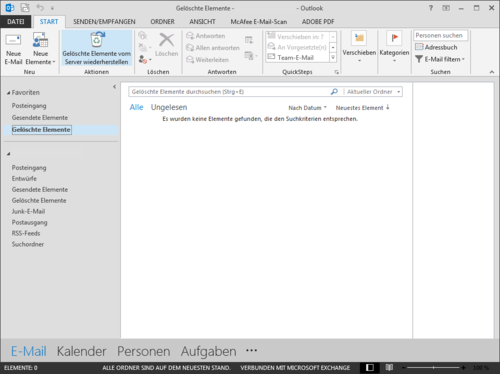500x374 pixels.
Task: Open the Junk-E-Mail block sender icon menu
Action: coord(145,59)
